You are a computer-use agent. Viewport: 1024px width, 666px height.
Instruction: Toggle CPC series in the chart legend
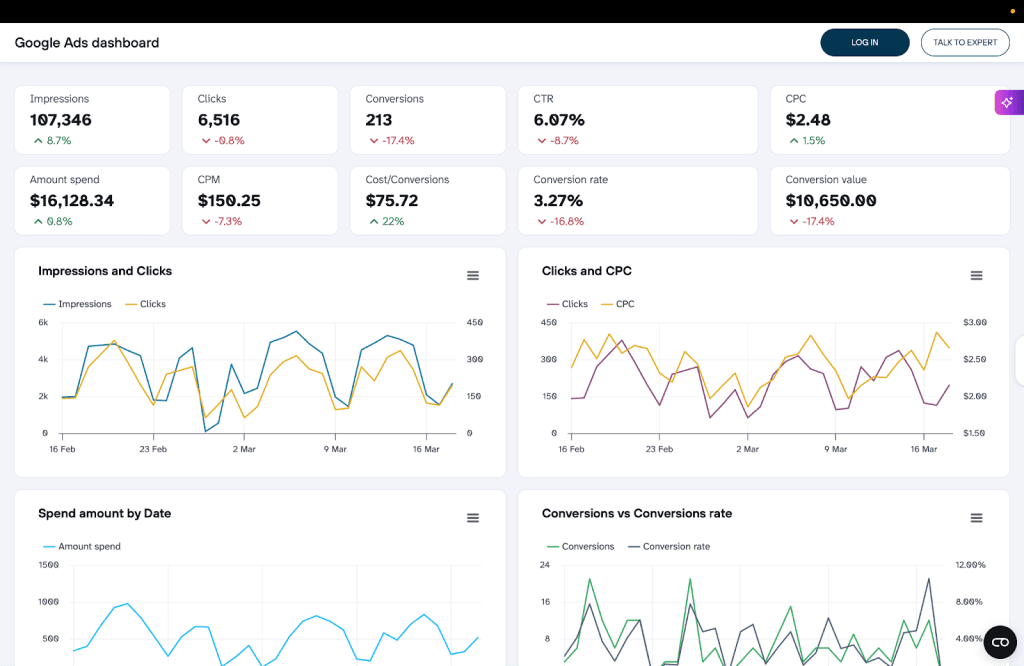tap(616, 304)
